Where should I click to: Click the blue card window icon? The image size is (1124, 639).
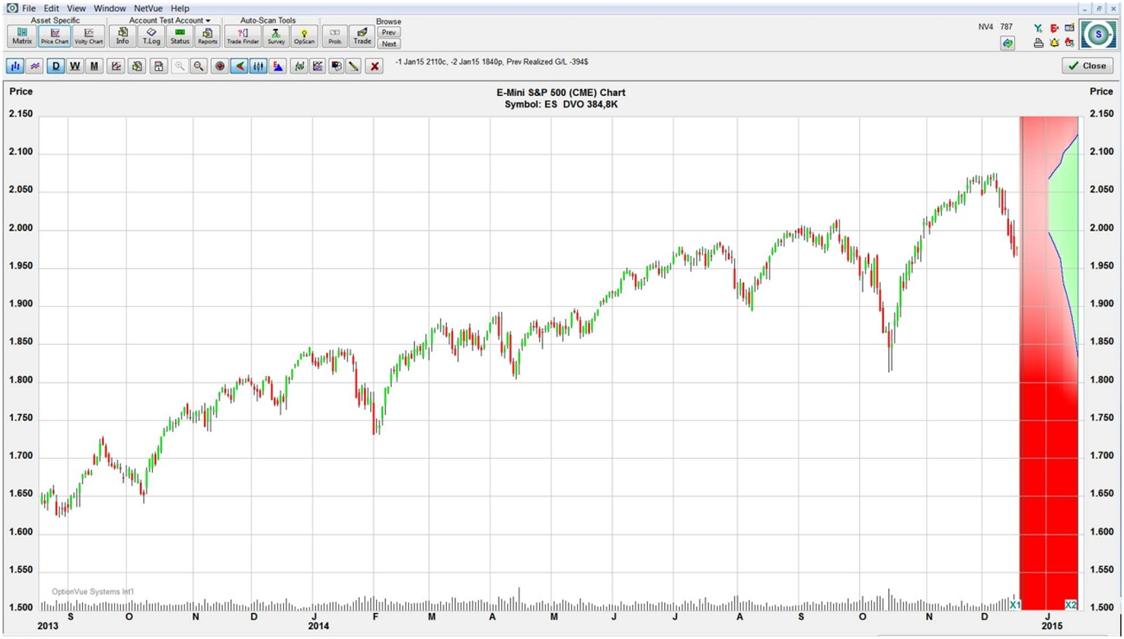click(1070, 28)
